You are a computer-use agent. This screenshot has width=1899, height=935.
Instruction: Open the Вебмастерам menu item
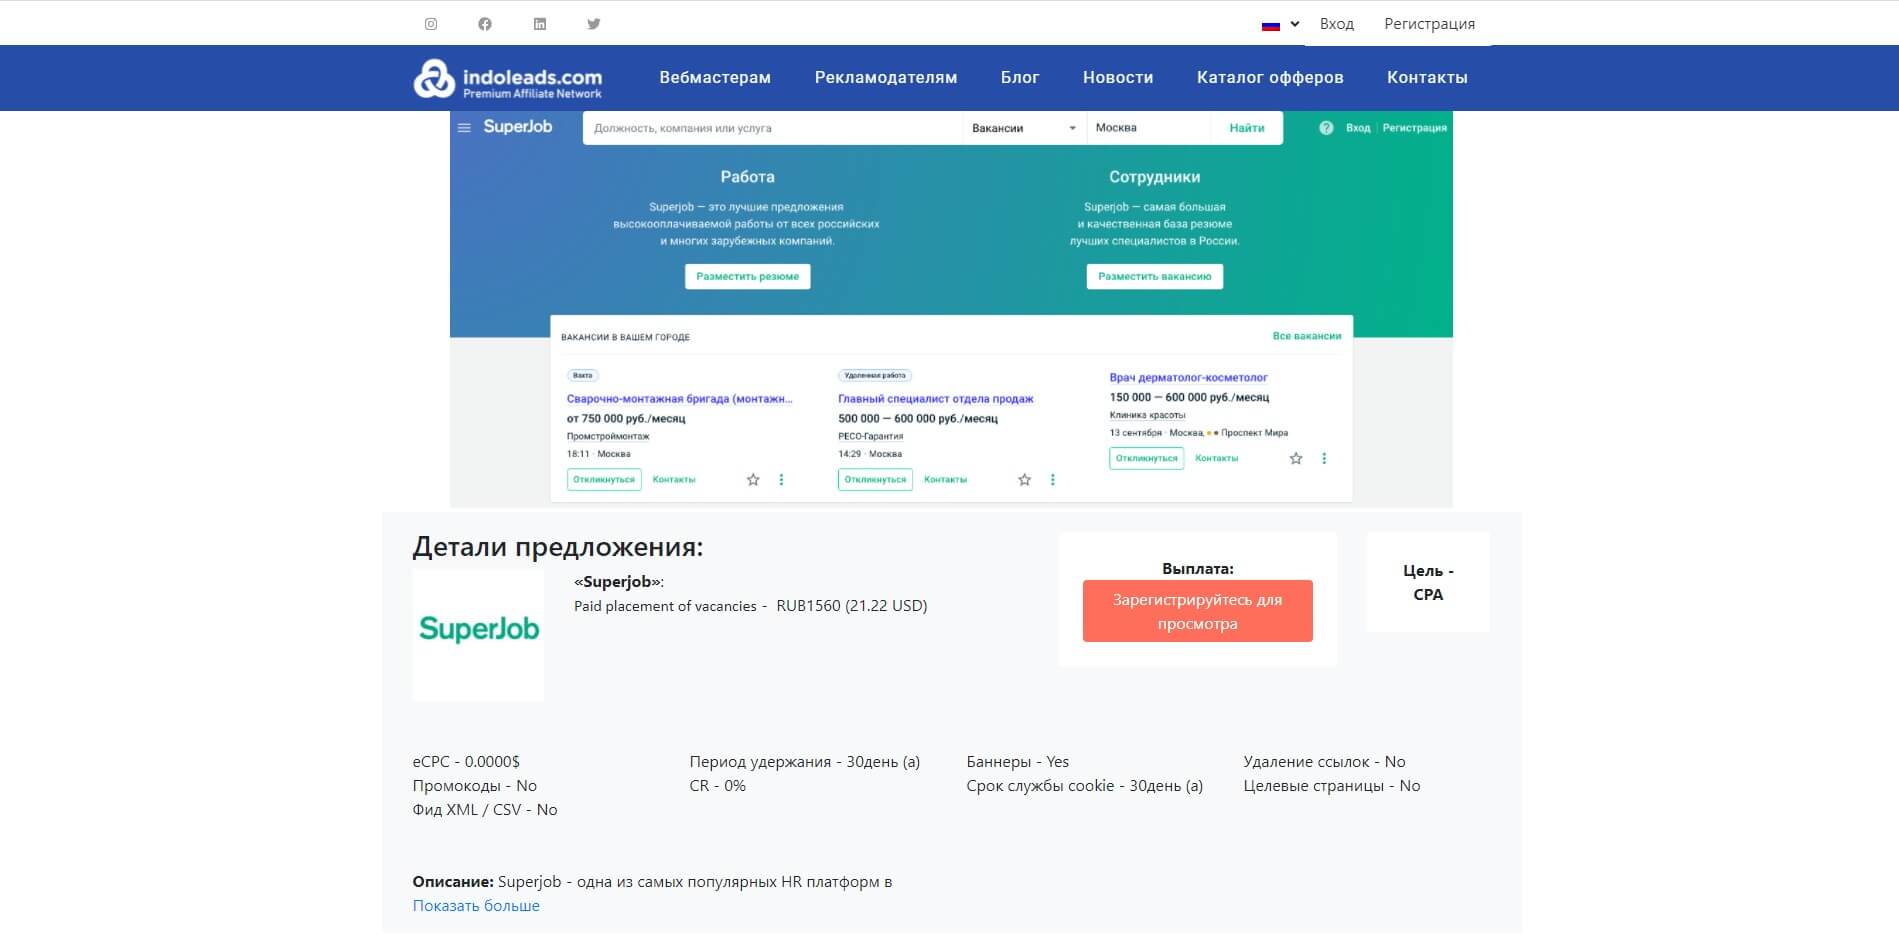715,77
